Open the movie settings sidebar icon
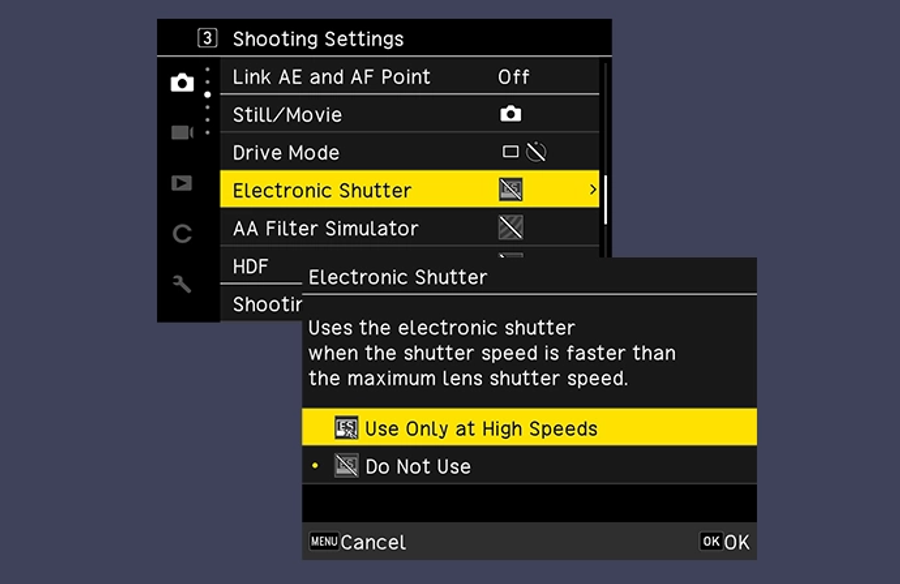 coord(182,133)
